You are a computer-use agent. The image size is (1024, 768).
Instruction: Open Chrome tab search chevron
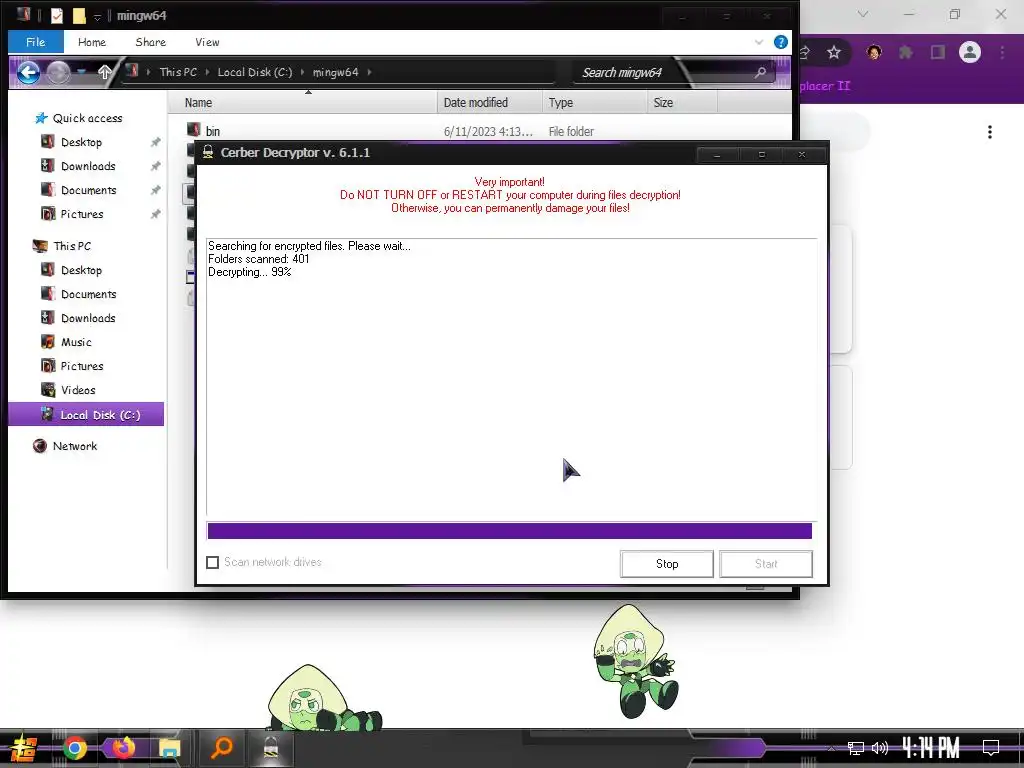[863, 14]
